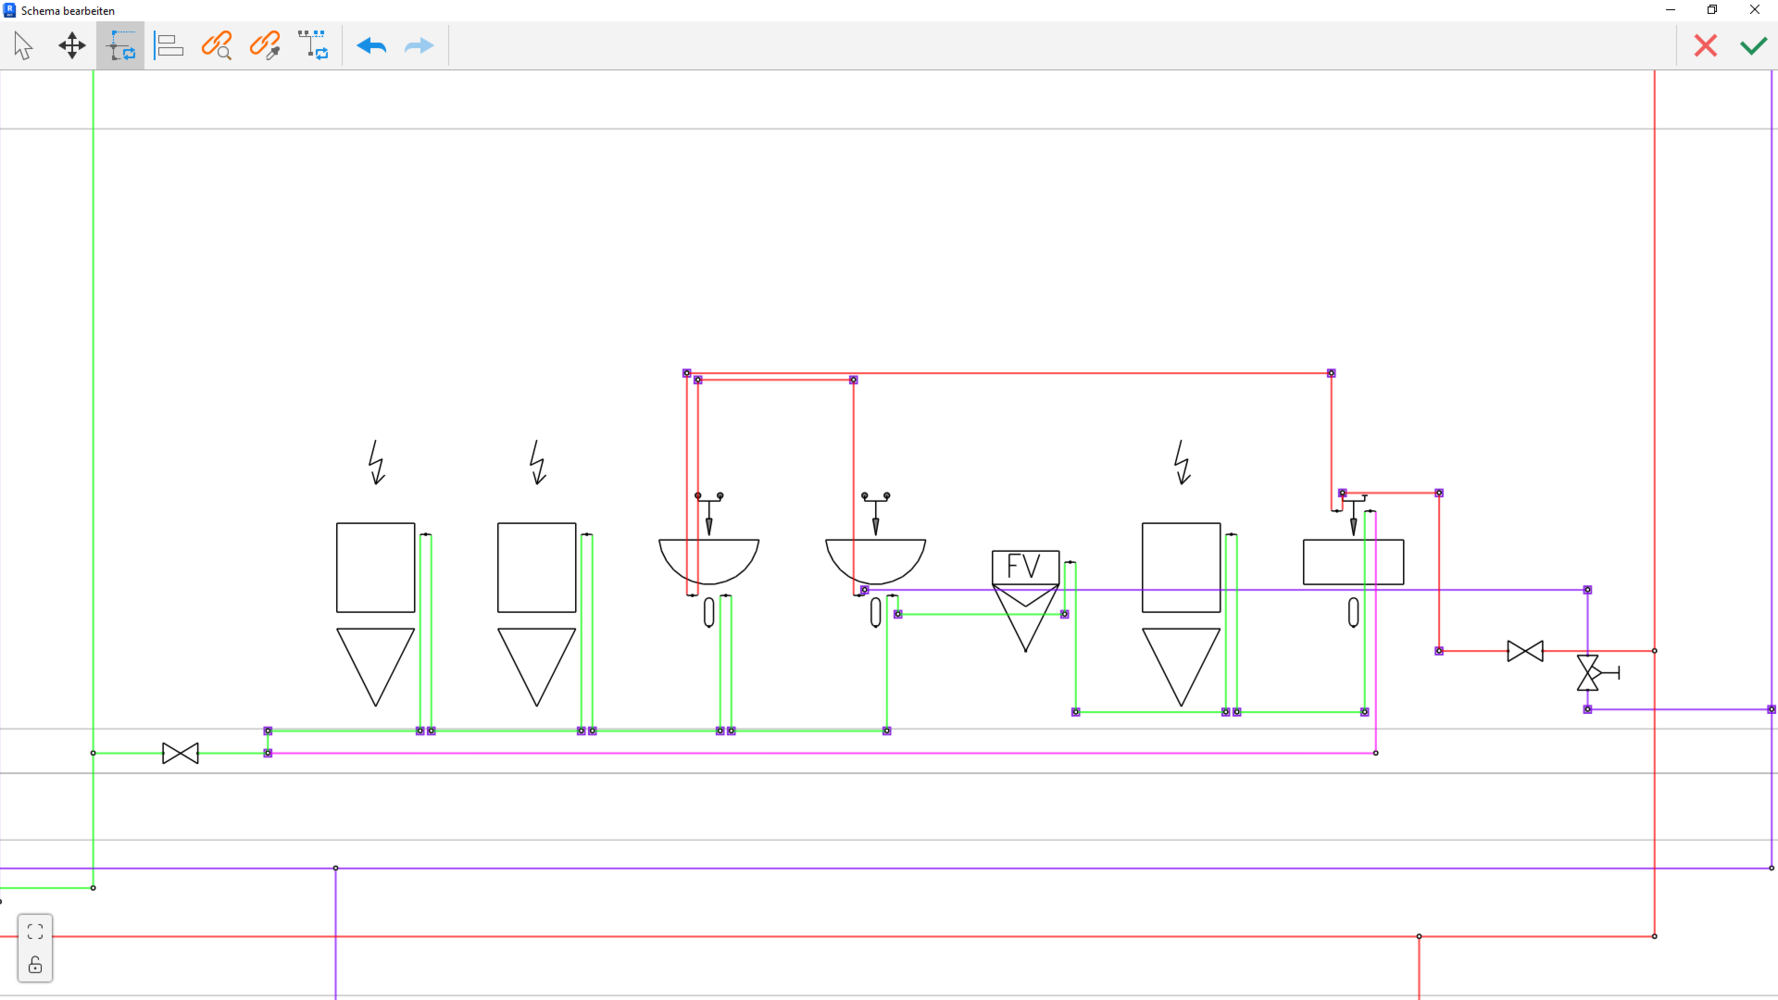Click the first lightning bolt symbol at left
Screen dimensions: 1778x1000
tap(376, 463)
